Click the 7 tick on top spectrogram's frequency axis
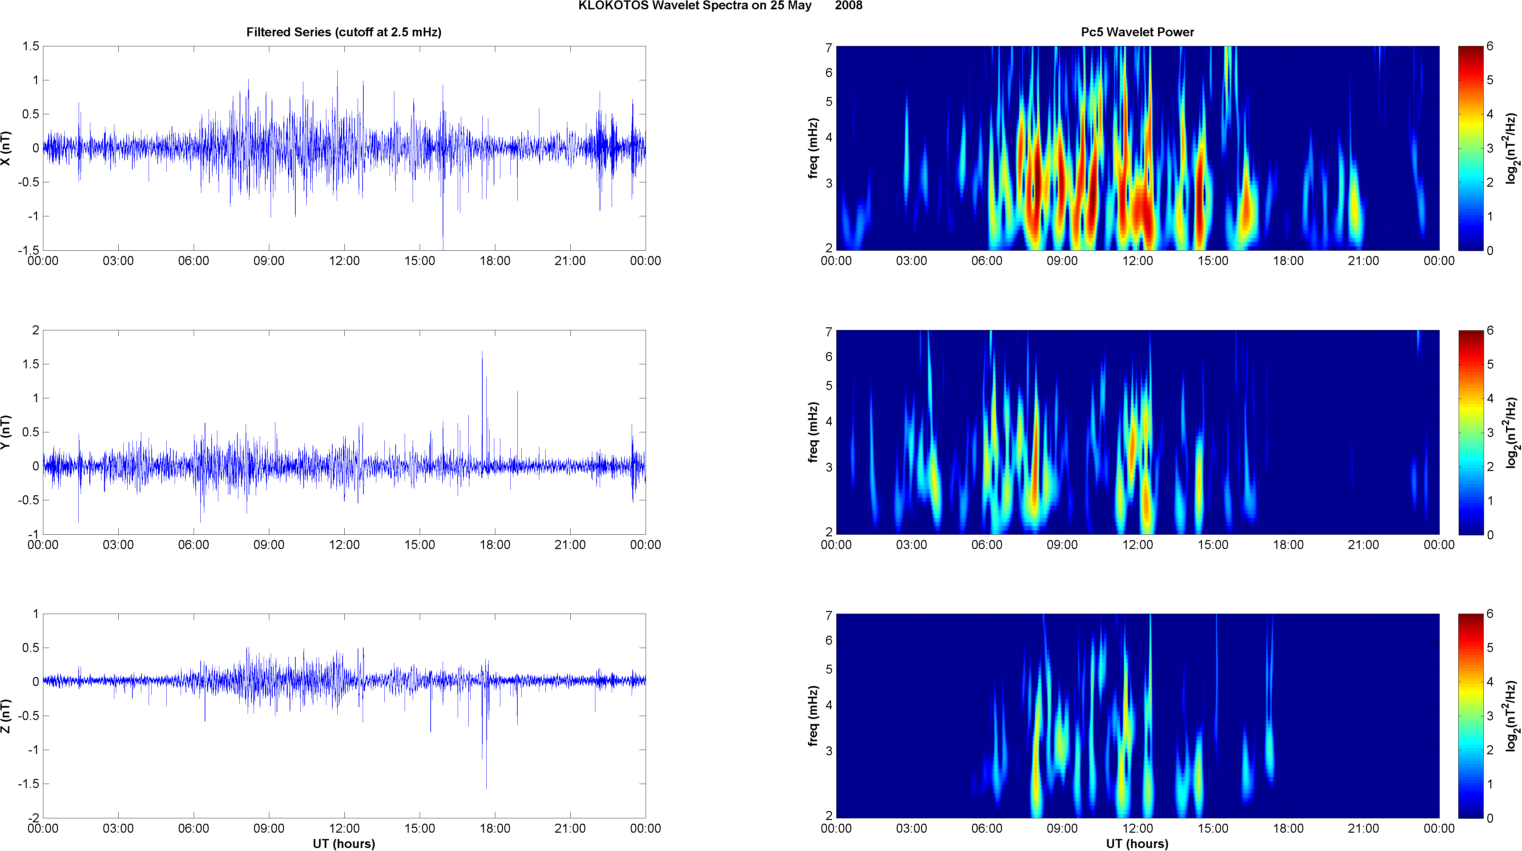This screenshot has height=851, width=1522. point(829,47)
